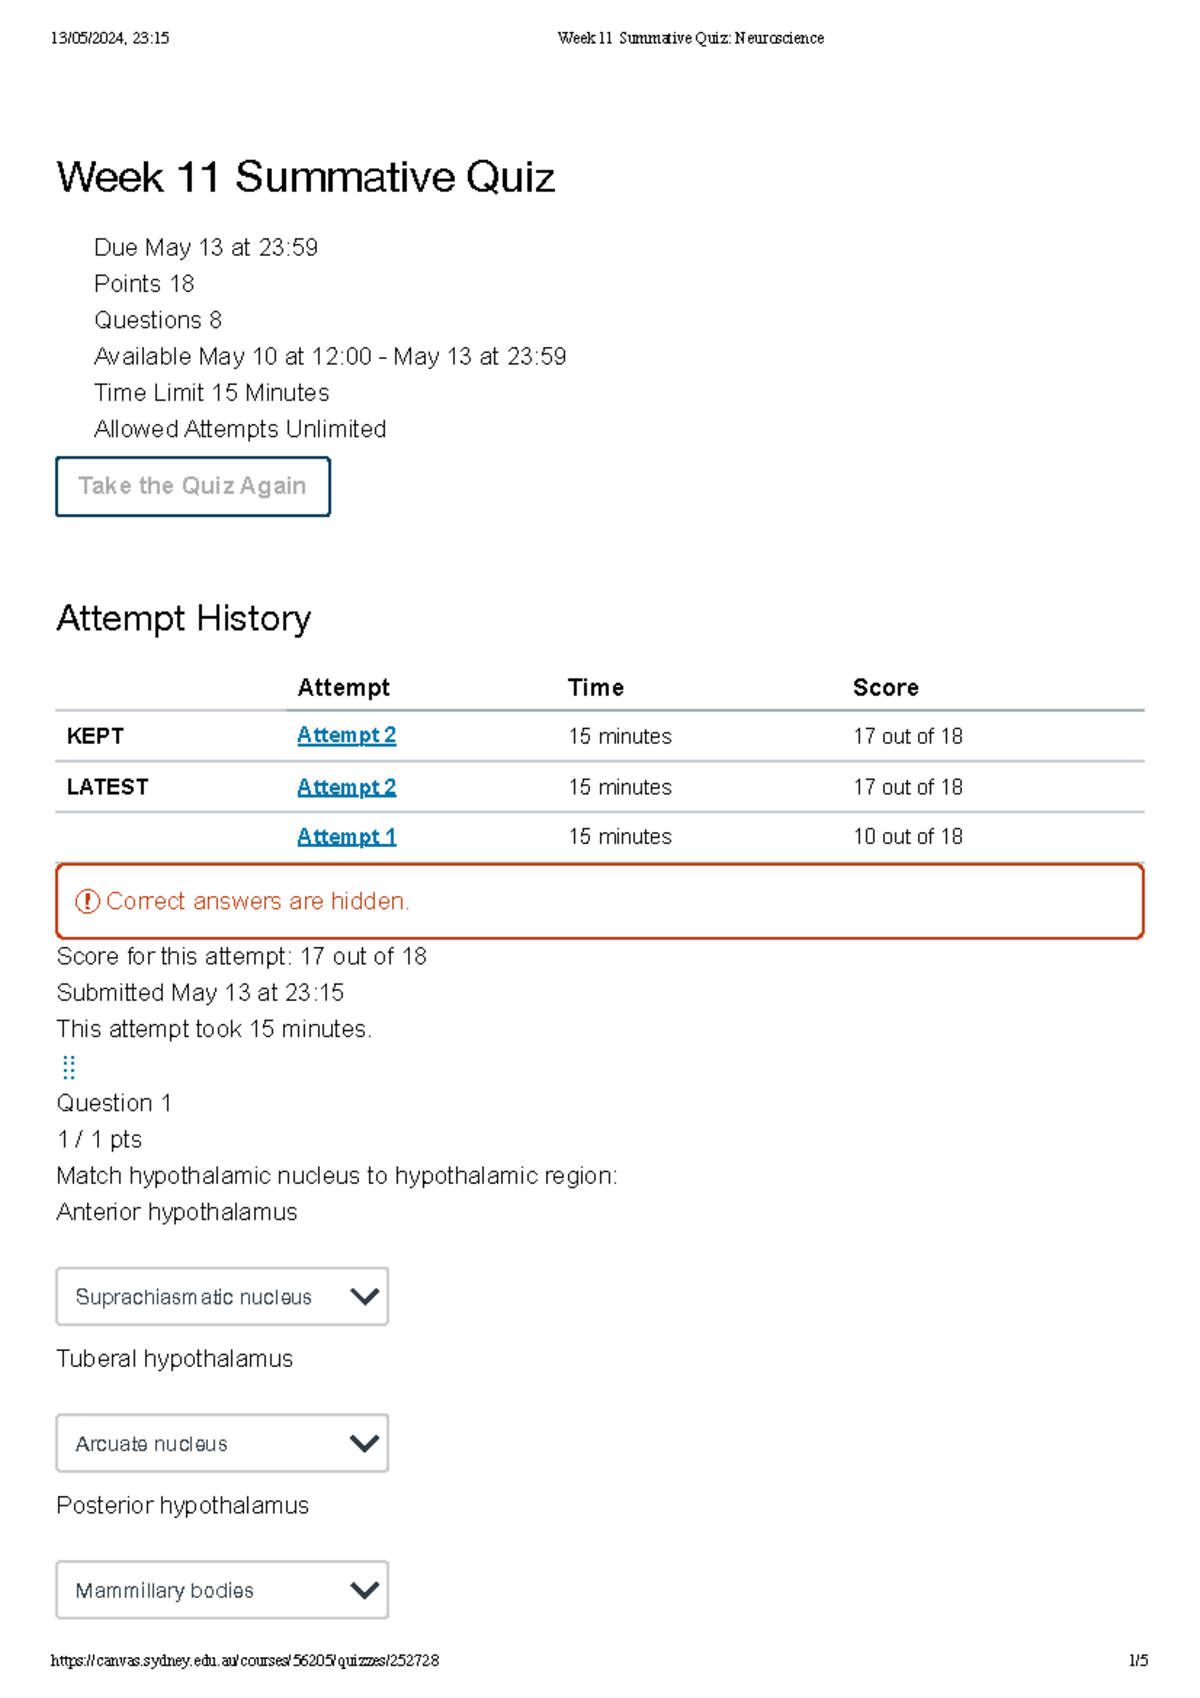Click the Question 1 label
This screenshot has height=1698, width=1200.
pyautogui.click(x=114, y=1104)
